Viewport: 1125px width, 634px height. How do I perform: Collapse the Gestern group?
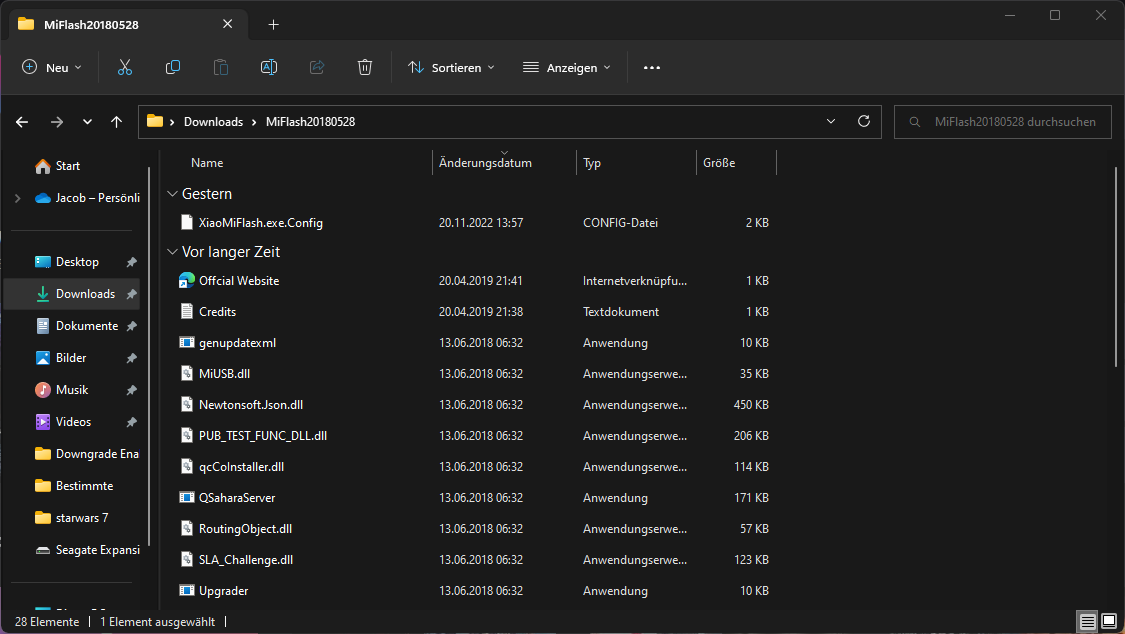[173, 194]
